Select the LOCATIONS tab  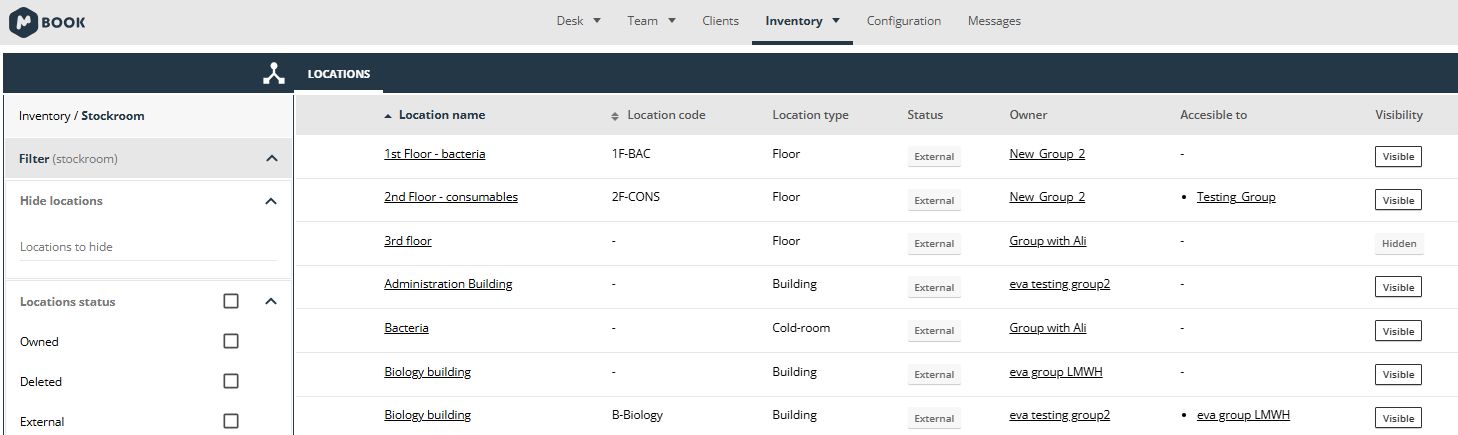pos(339,74)
